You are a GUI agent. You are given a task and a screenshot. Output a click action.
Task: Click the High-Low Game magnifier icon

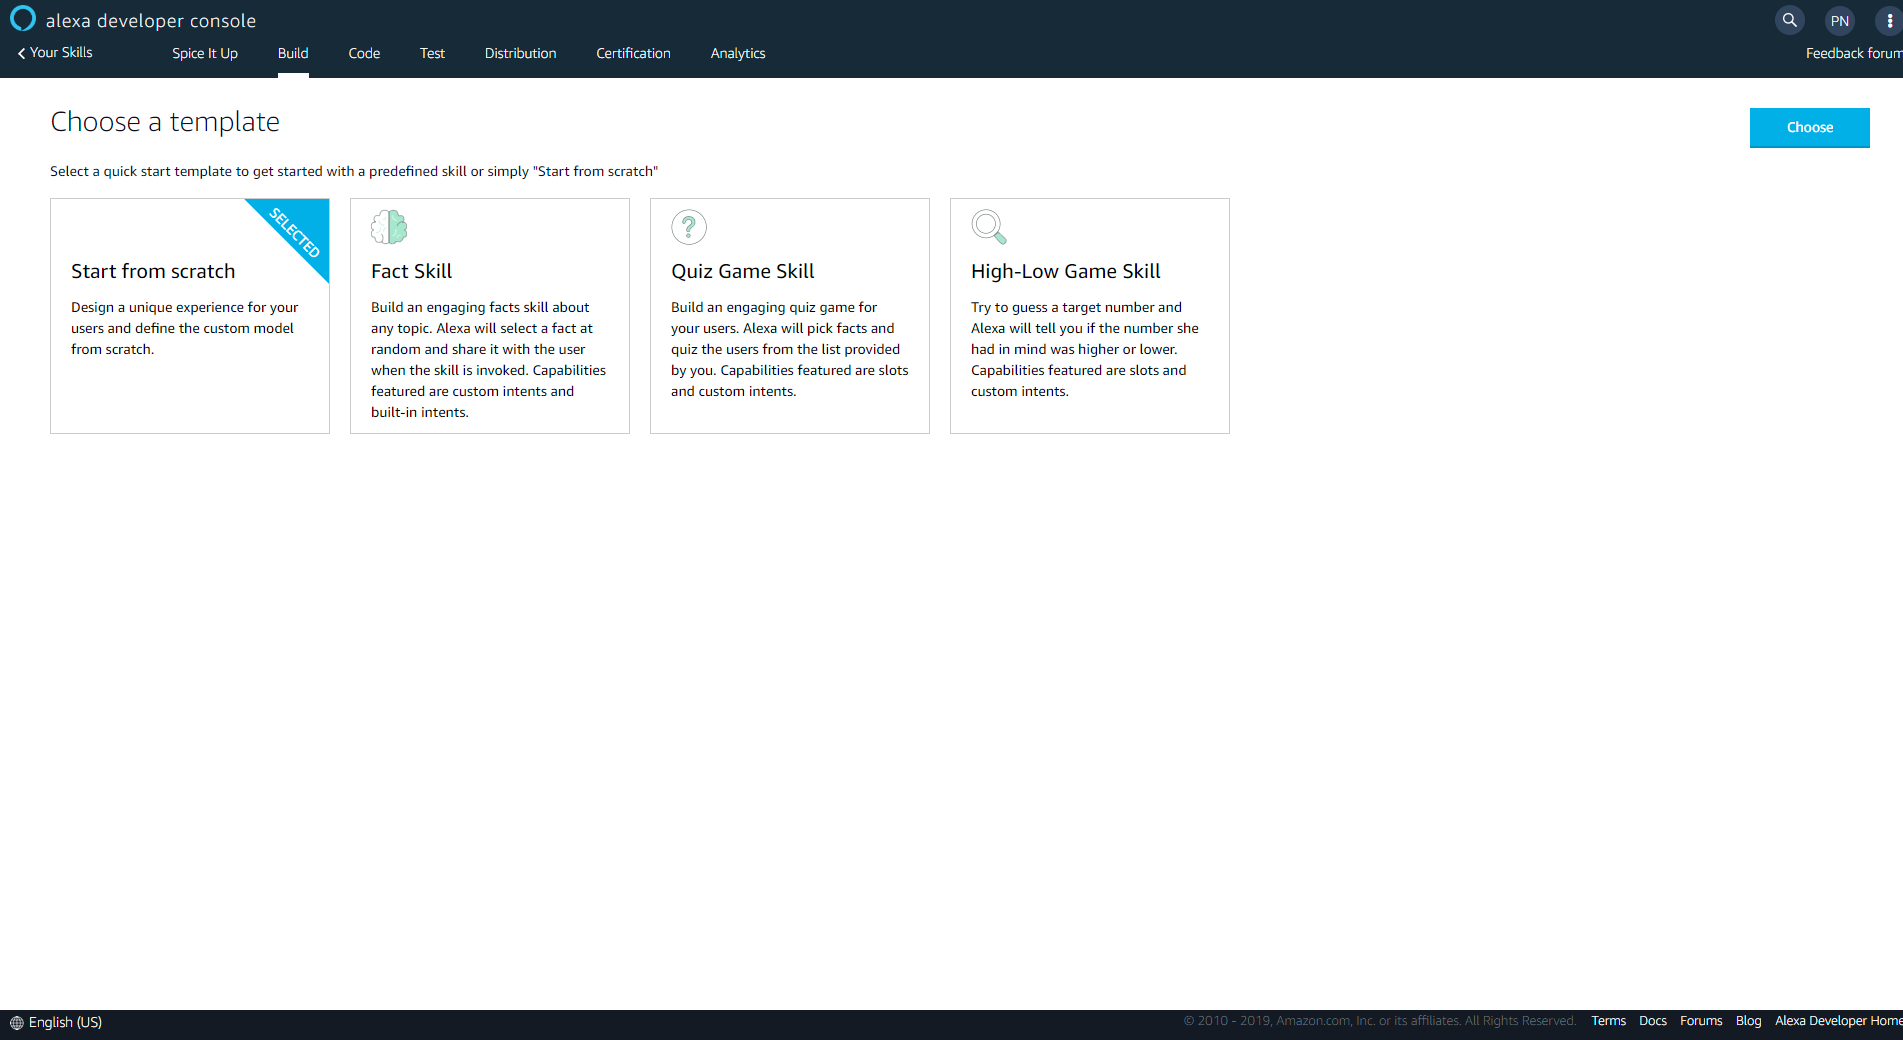pos(989,227)
